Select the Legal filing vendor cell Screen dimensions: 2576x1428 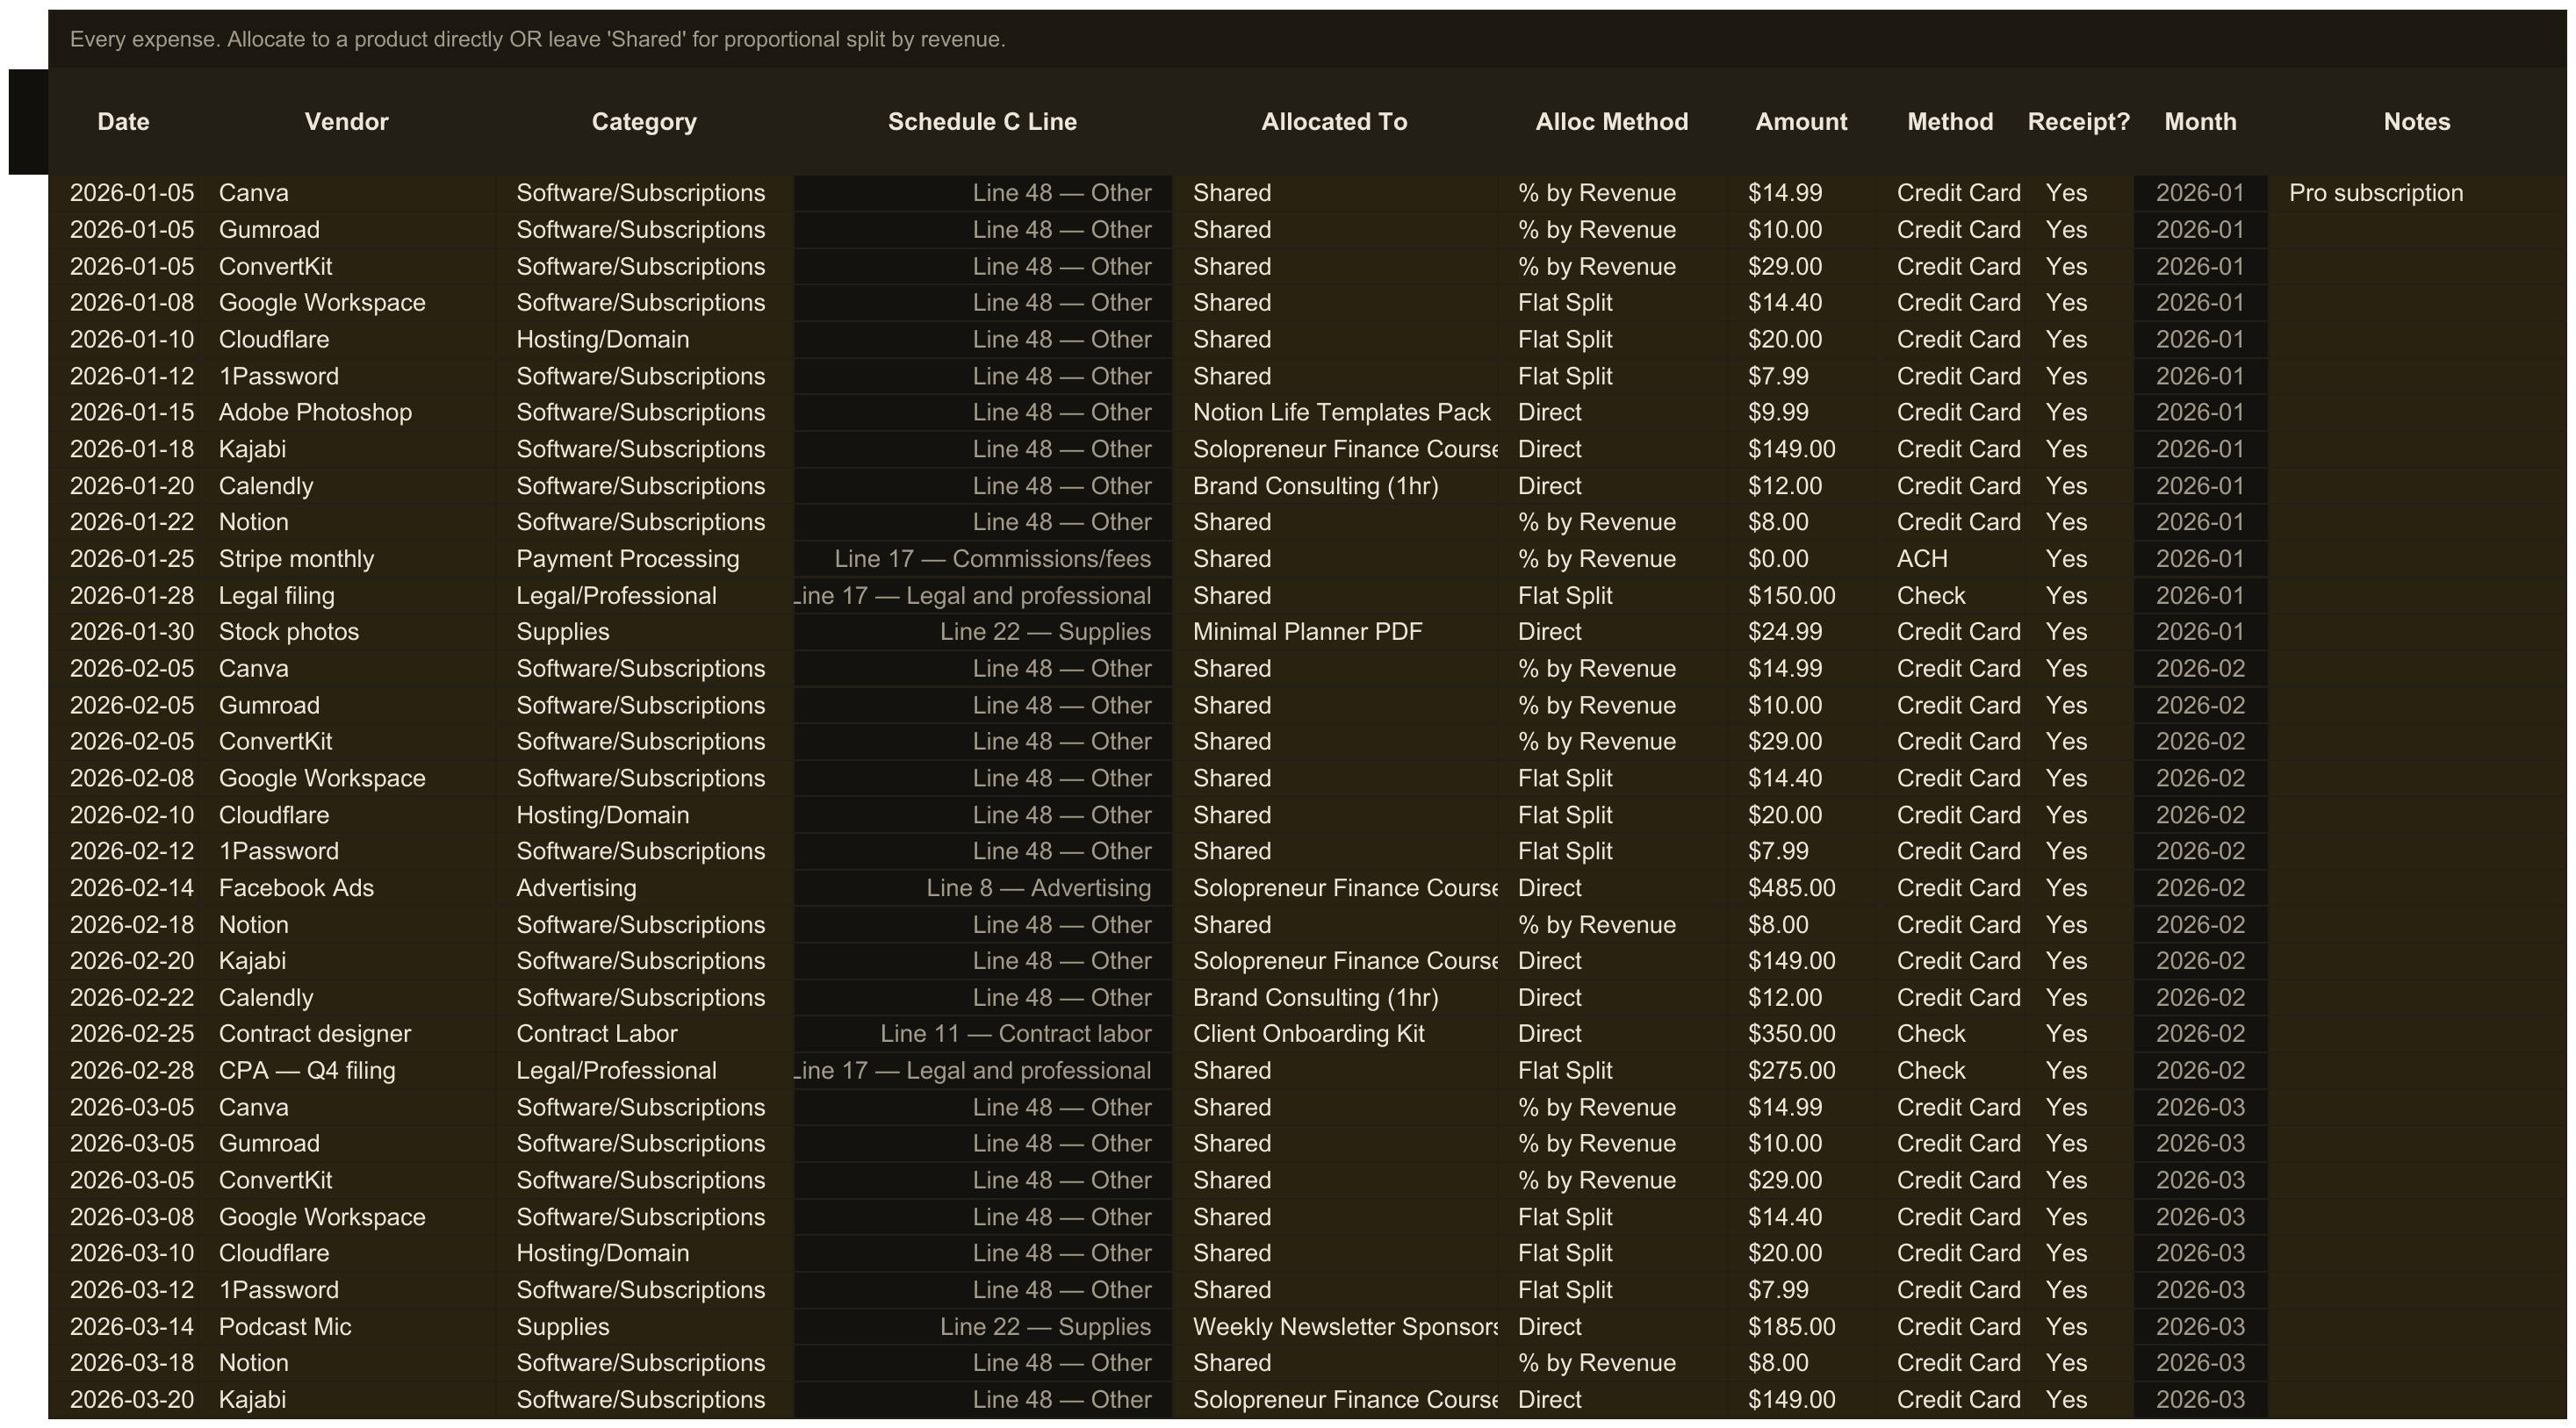click(347, 596)
